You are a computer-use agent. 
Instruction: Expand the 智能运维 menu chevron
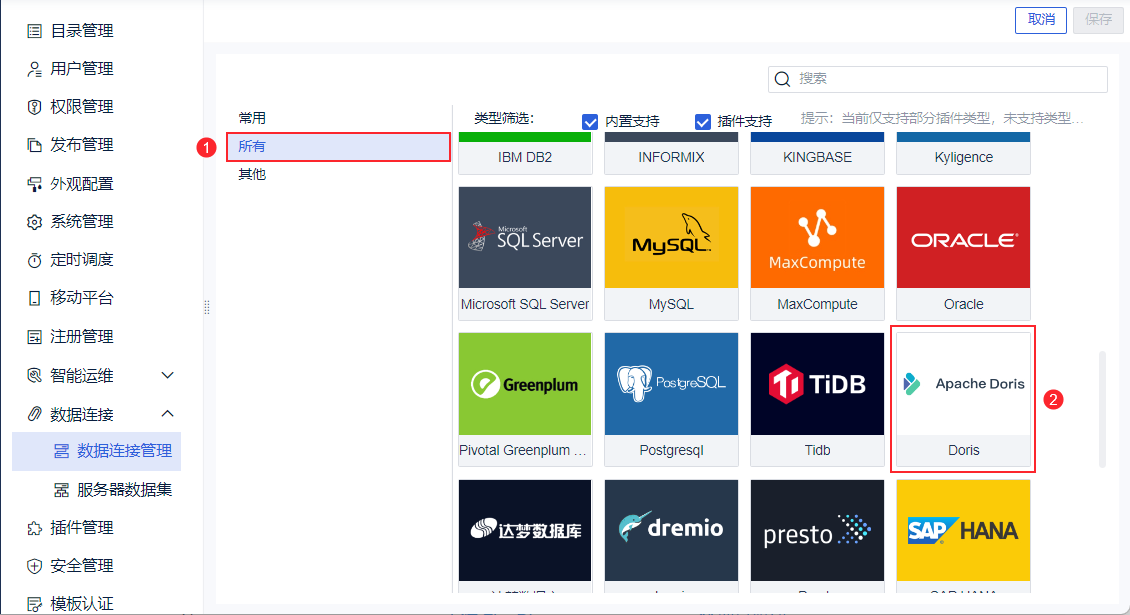click(167, 376)
